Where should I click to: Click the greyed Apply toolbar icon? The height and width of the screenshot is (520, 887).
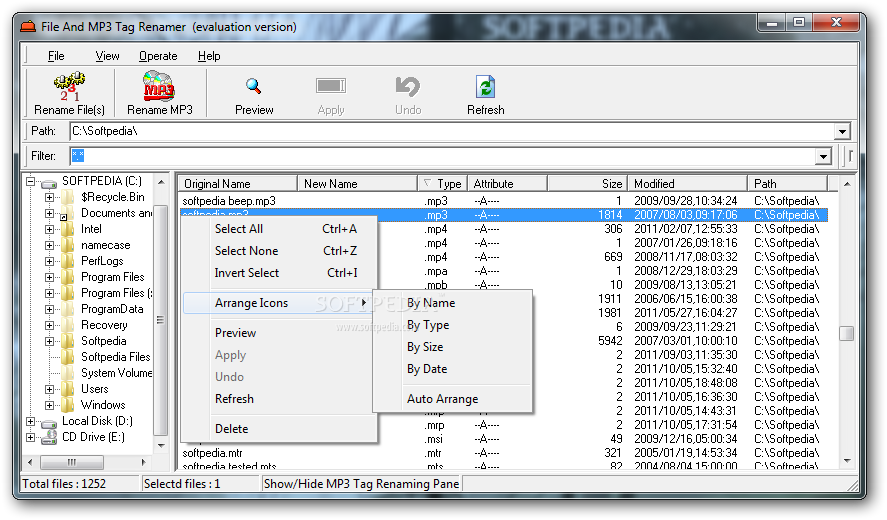[x=331, y=86]
